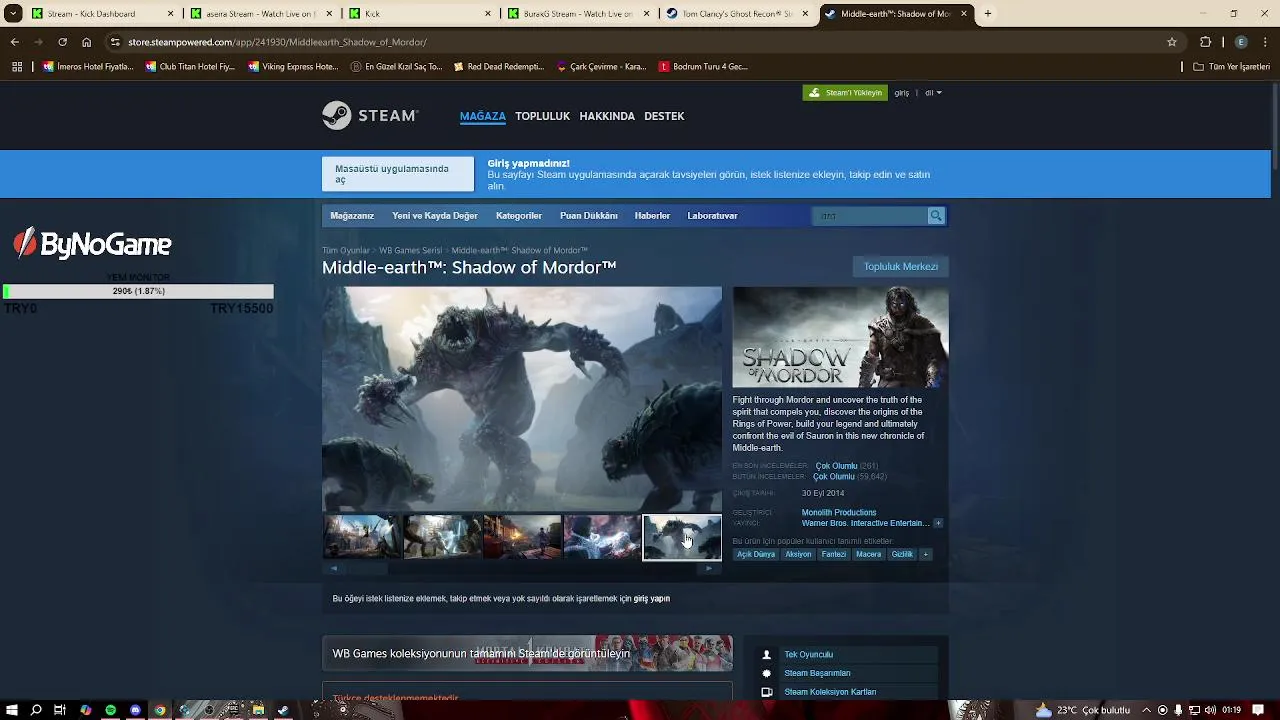This screenshot has height=720, width=1280.
Task: Click the Gizlilik tag
Action: [902, 554]
